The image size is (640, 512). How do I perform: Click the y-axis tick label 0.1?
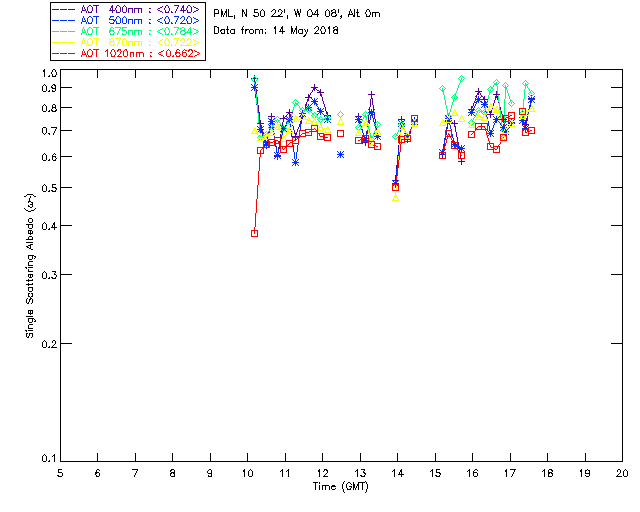click(x=47, y=459)
